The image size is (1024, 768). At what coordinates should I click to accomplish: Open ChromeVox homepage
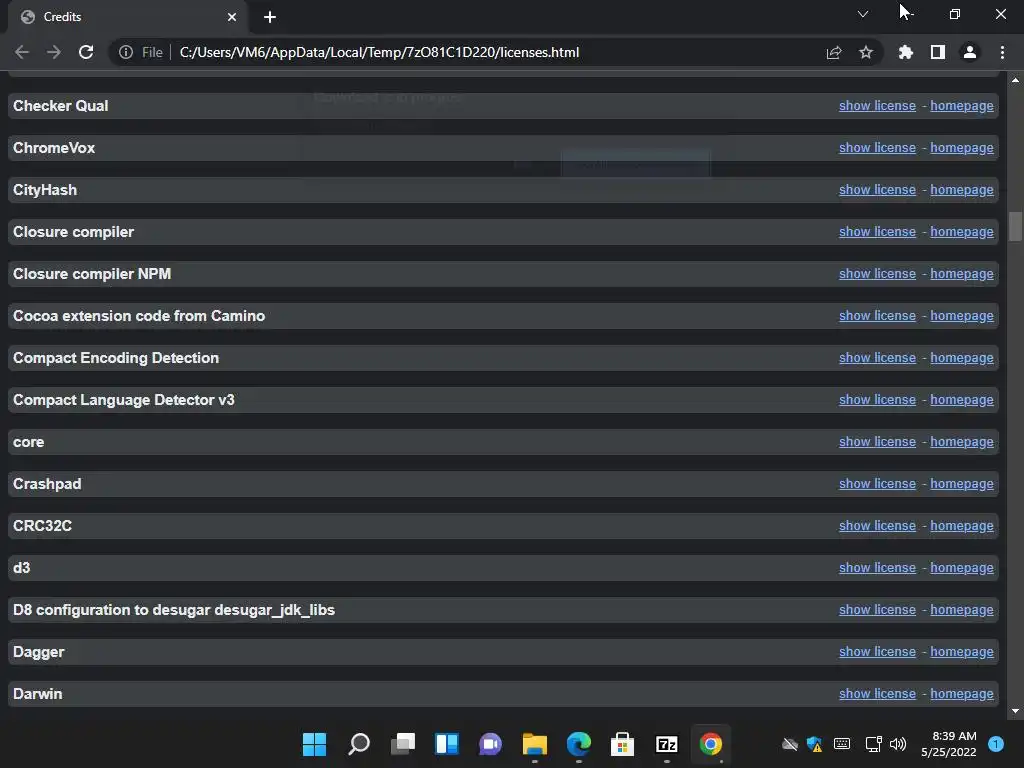coord(962,148)
